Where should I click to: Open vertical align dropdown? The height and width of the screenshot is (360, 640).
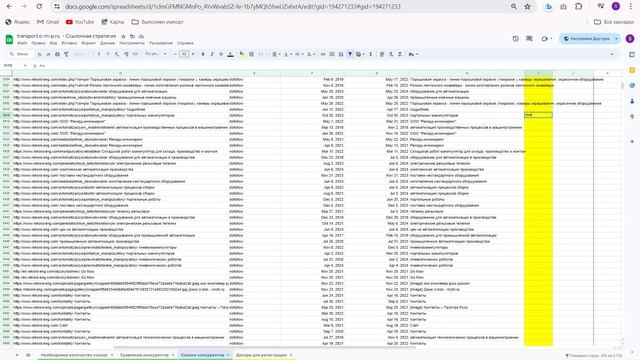287,54
